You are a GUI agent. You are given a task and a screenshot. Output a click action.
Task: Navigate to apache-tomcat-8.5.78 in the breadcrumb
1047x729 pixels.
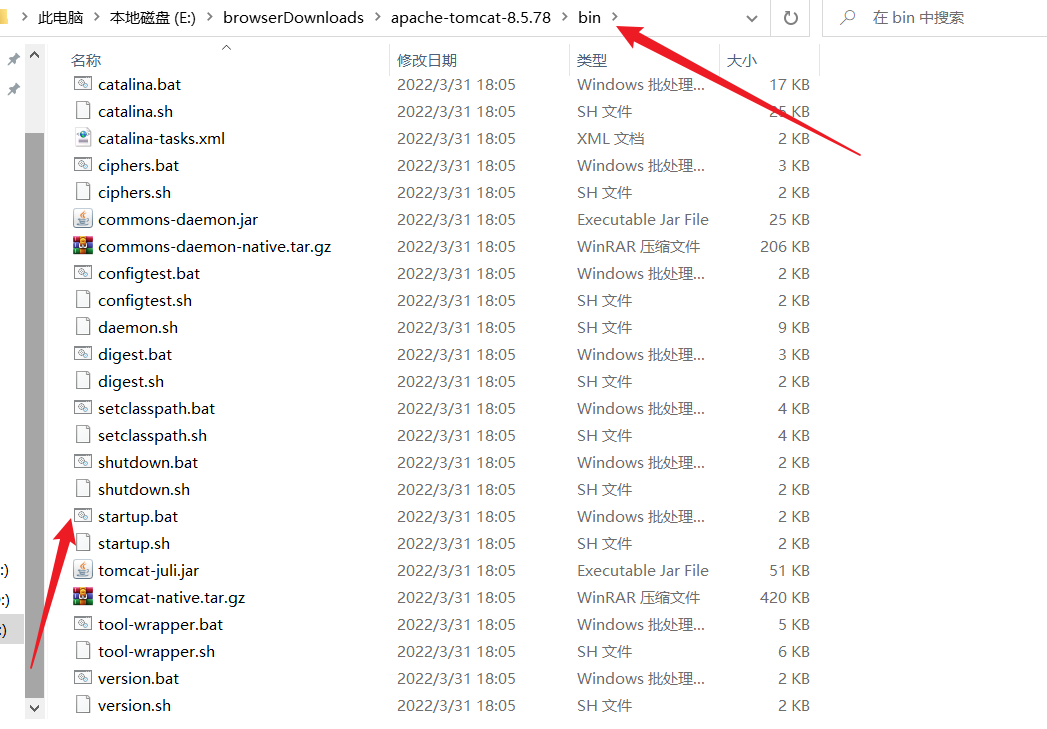pyautogui.click(x=471, y=17)
